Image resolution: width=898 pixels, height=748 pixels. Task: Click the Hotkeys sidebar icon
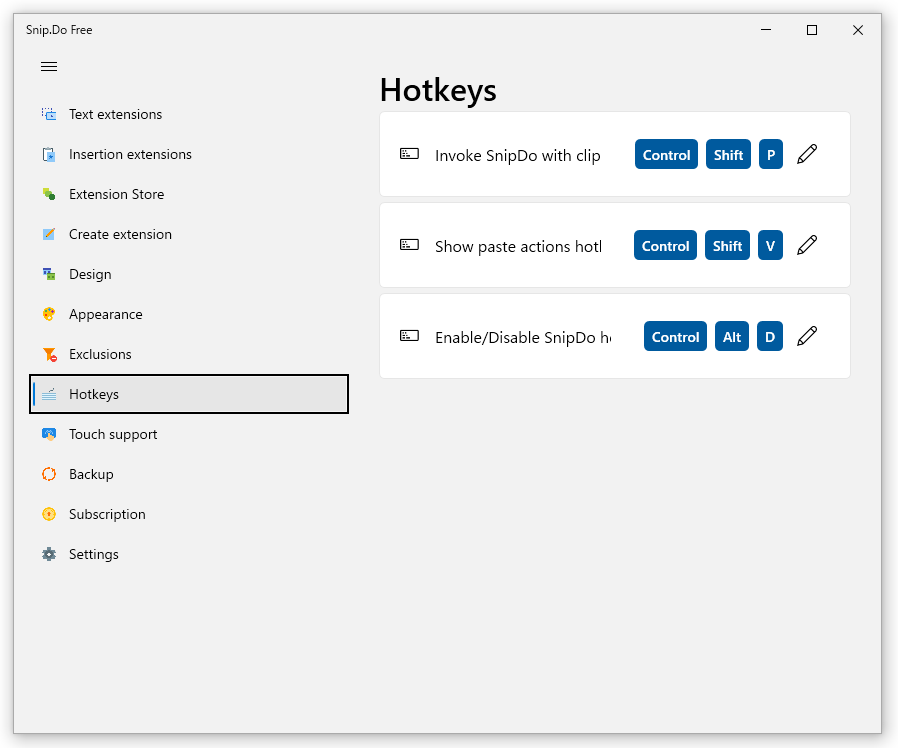pos(49,394)
